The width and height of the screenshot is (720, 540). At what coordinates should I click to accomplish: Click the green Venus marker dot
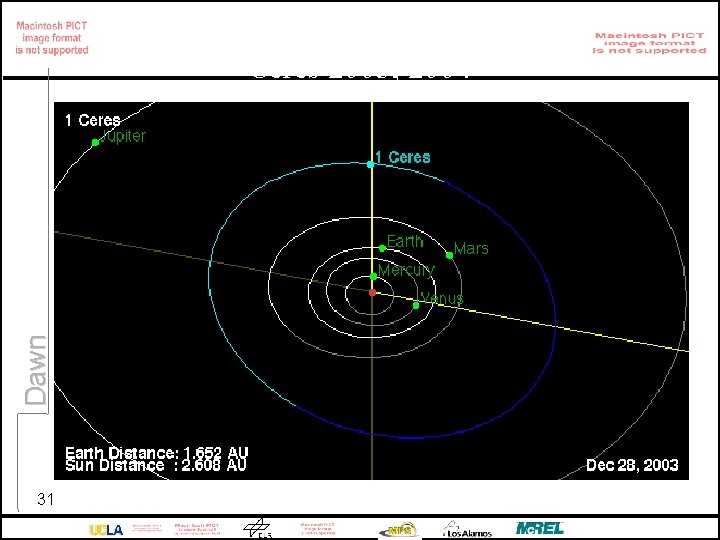416,305
